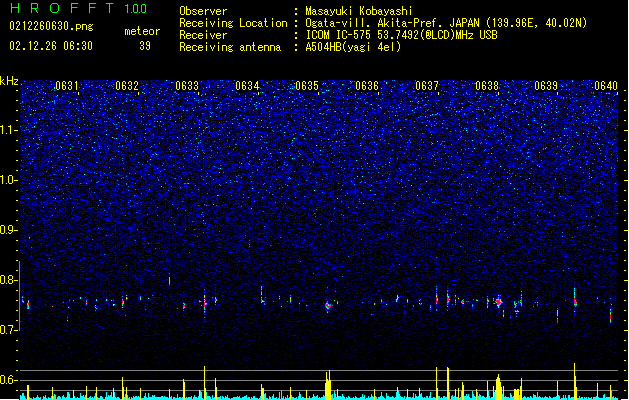Image resolution: width=629 pixels, height=400 pixels.
Task: Click the 1.0 kHz frequency axis label
Action: tap(9, 180)
